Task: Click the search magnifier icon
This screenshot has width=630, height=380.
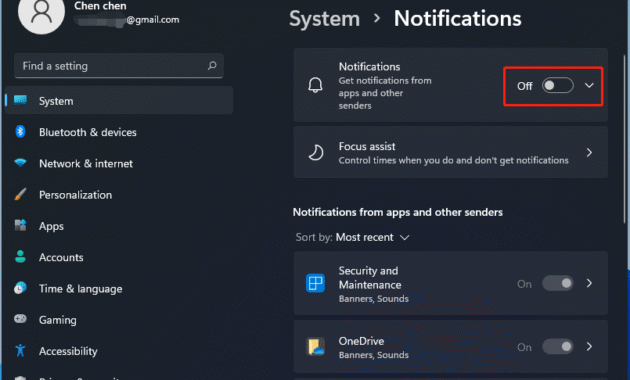Action: tap(212, 65)
